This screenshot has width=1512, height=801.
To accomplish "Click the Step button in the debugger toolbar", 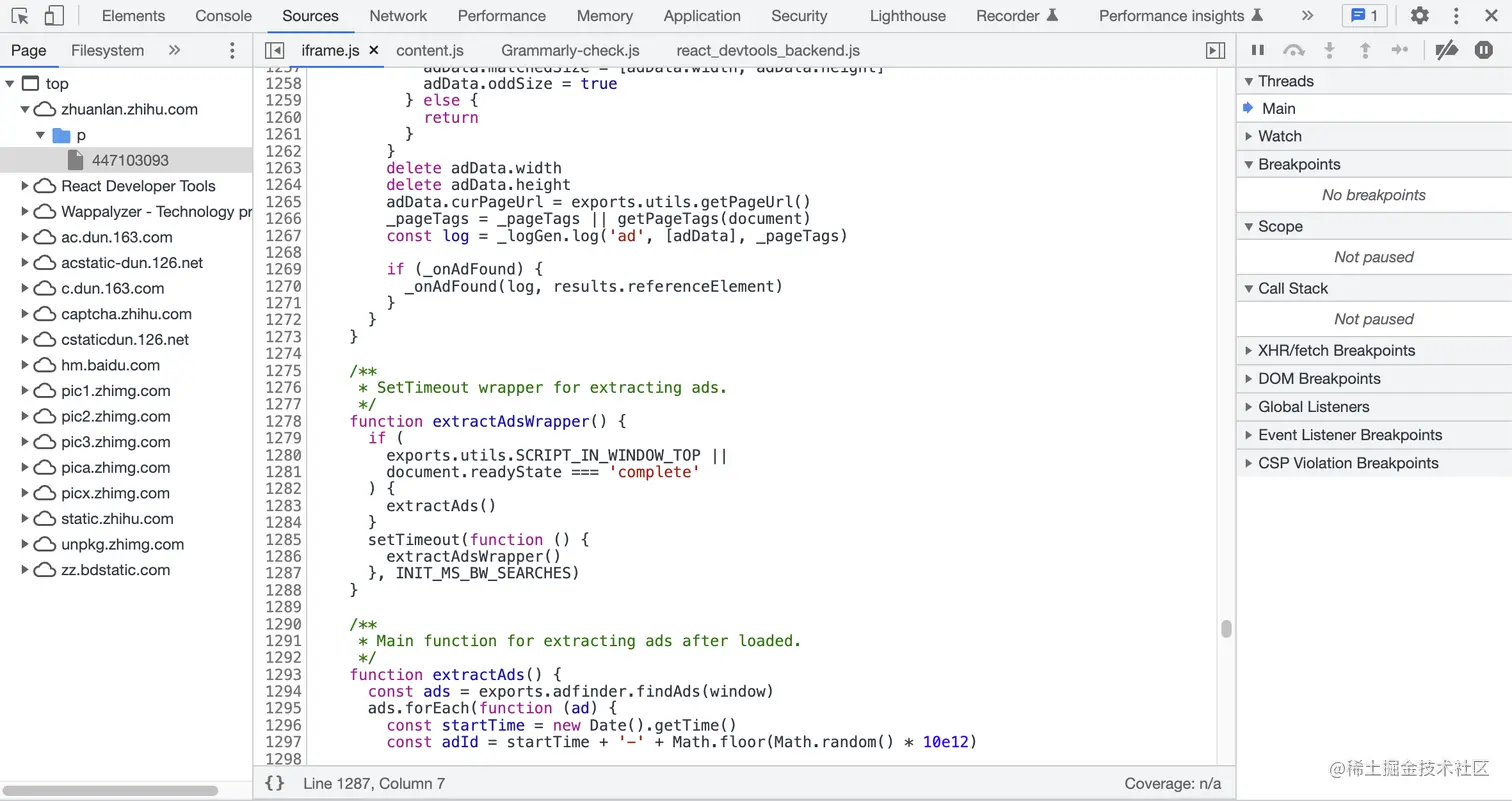I will tap(1400, 50).
